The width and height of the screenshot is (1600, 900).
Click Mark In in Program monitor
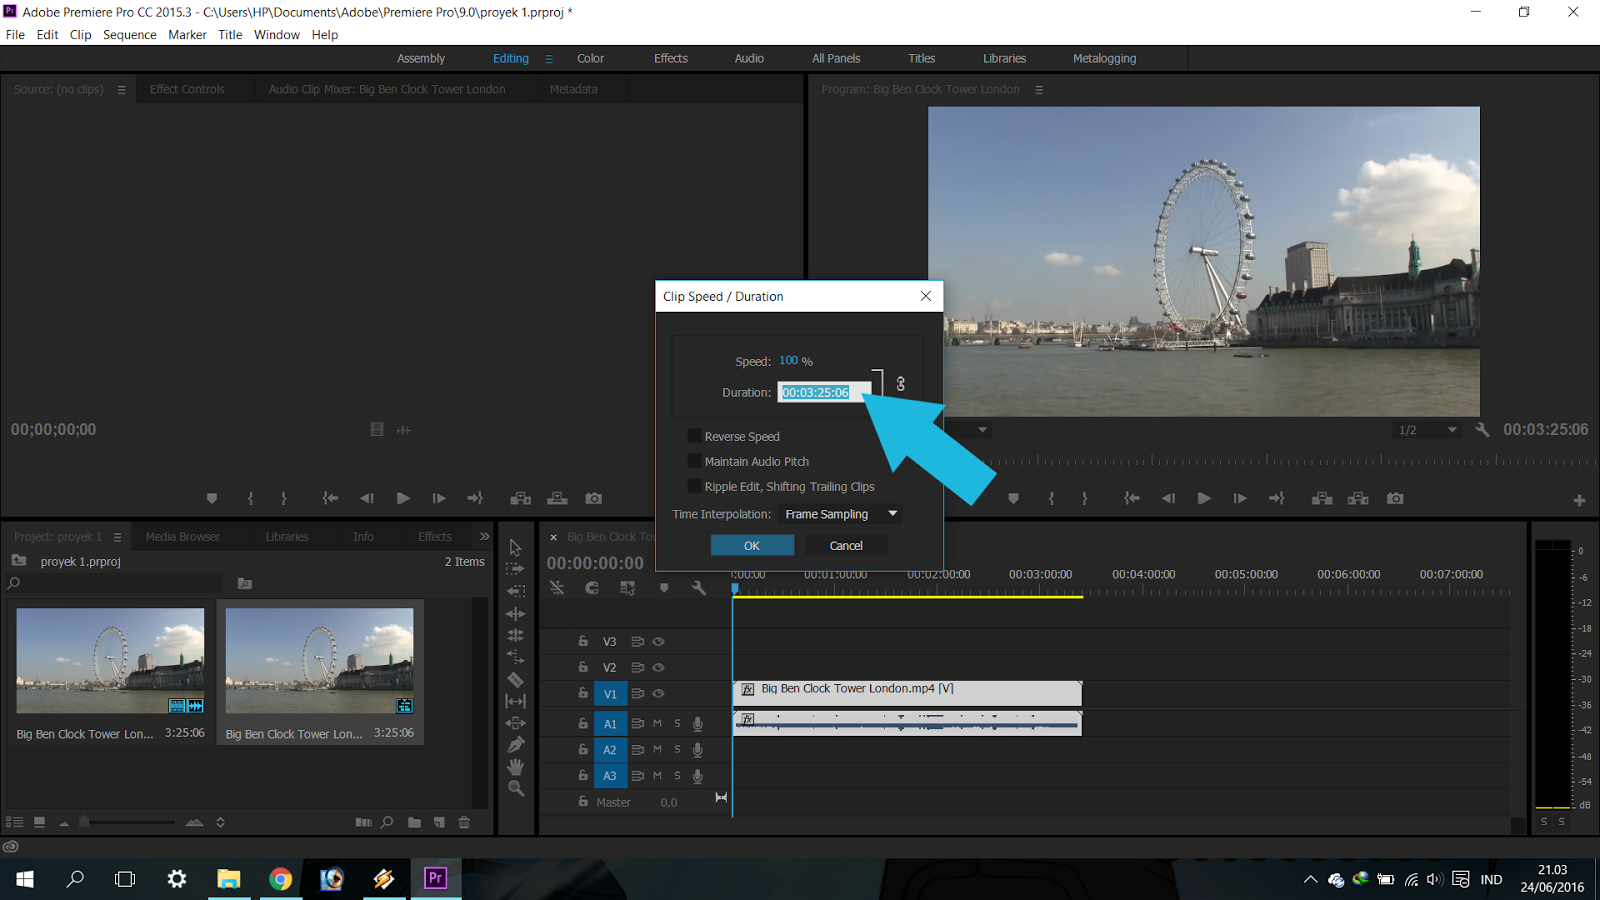tap(1051, 498)
